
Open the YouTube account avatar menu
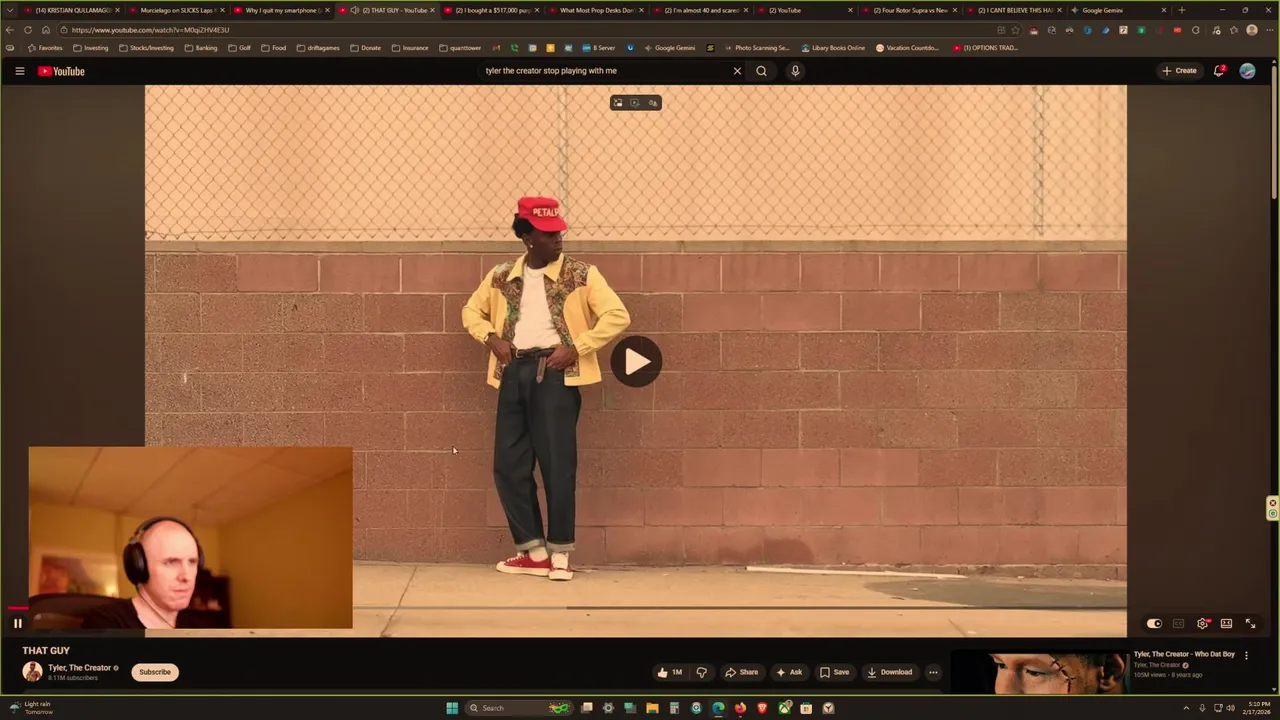coord(1247,71)
